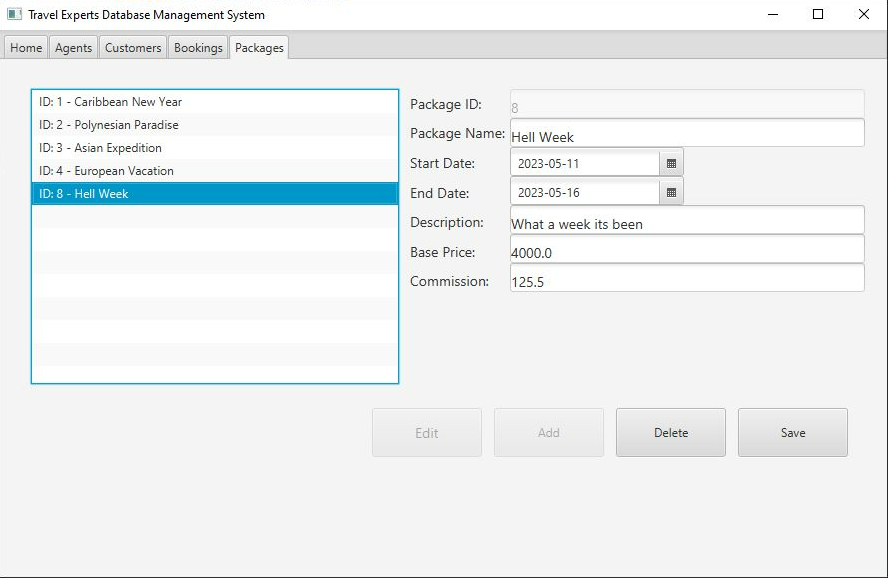
Task: Click the Start Date text box
Action: [x=585, y=163]
